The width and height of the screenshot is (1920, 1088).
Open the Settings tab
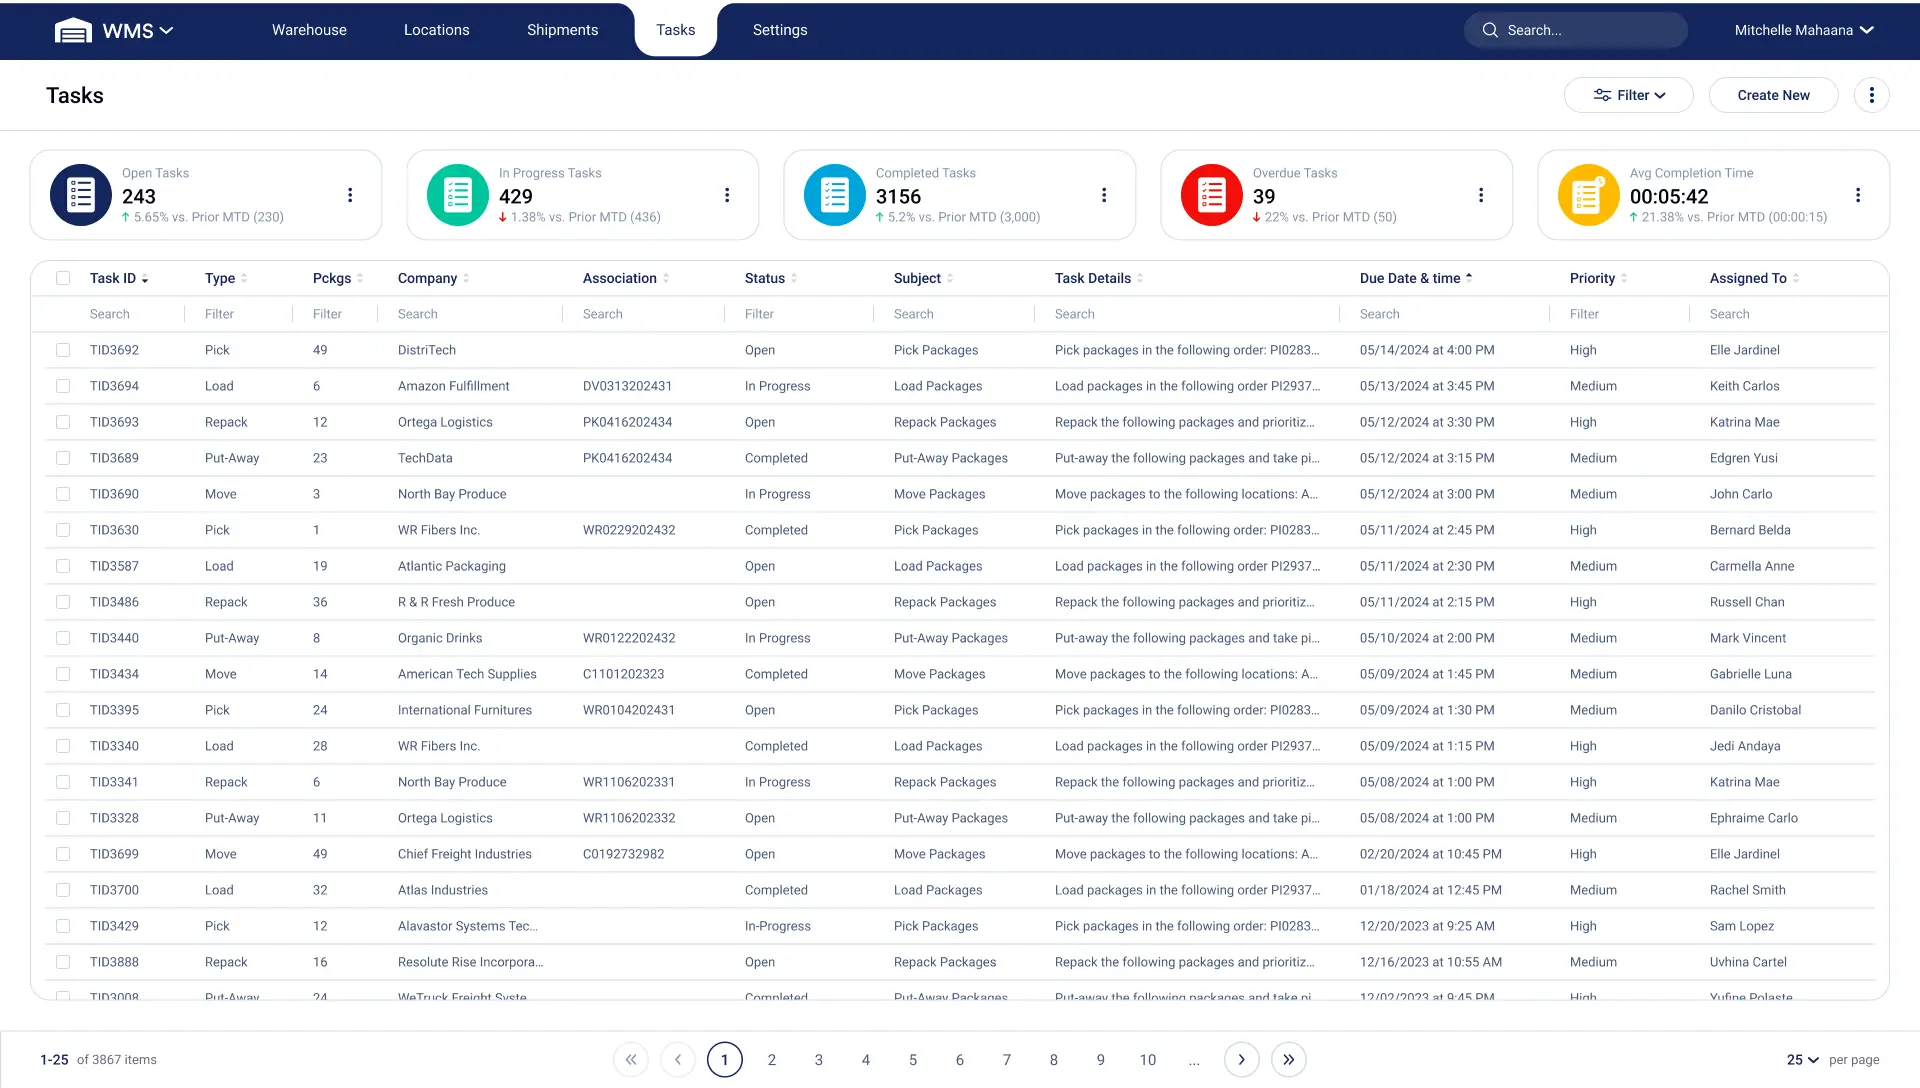(x=779, y=30)
